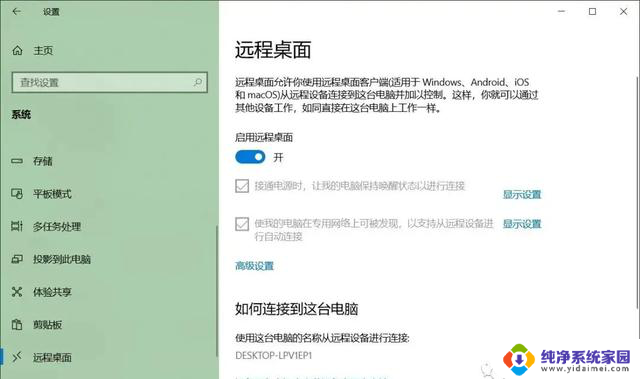Toggle checkbox 接通电源时保持唤醒状态
640x379 pixels.
242,186
